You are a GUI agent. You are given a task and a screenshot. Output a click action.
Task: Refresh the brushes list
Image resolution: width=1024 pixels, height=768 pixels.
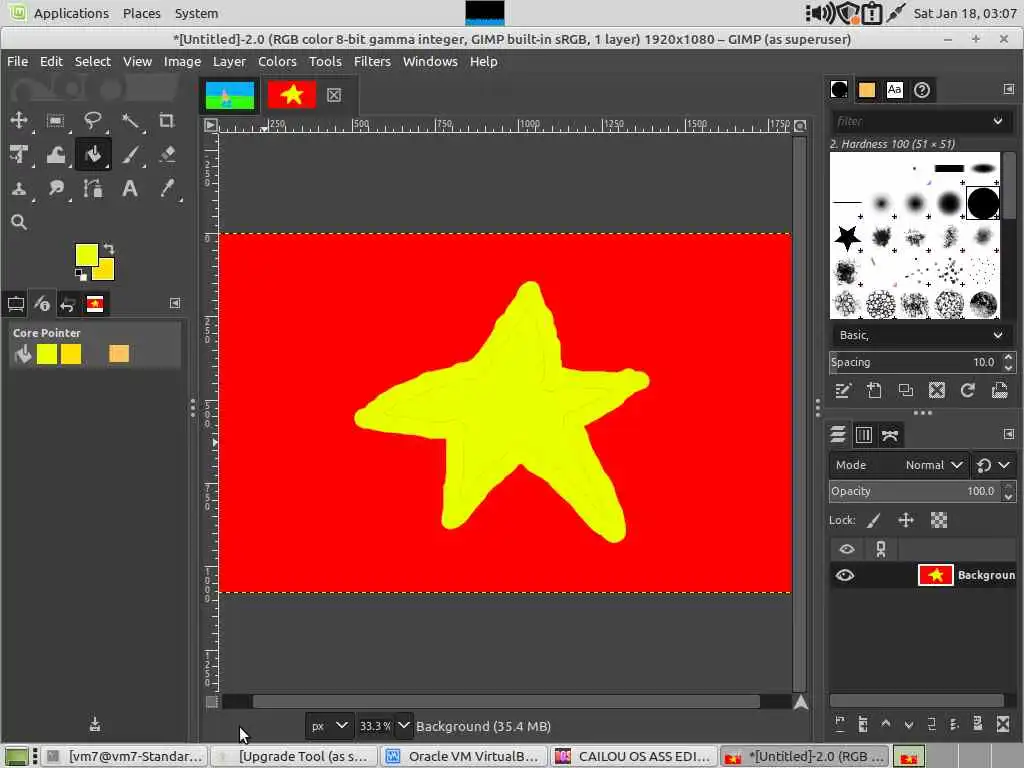click(968, 391)
